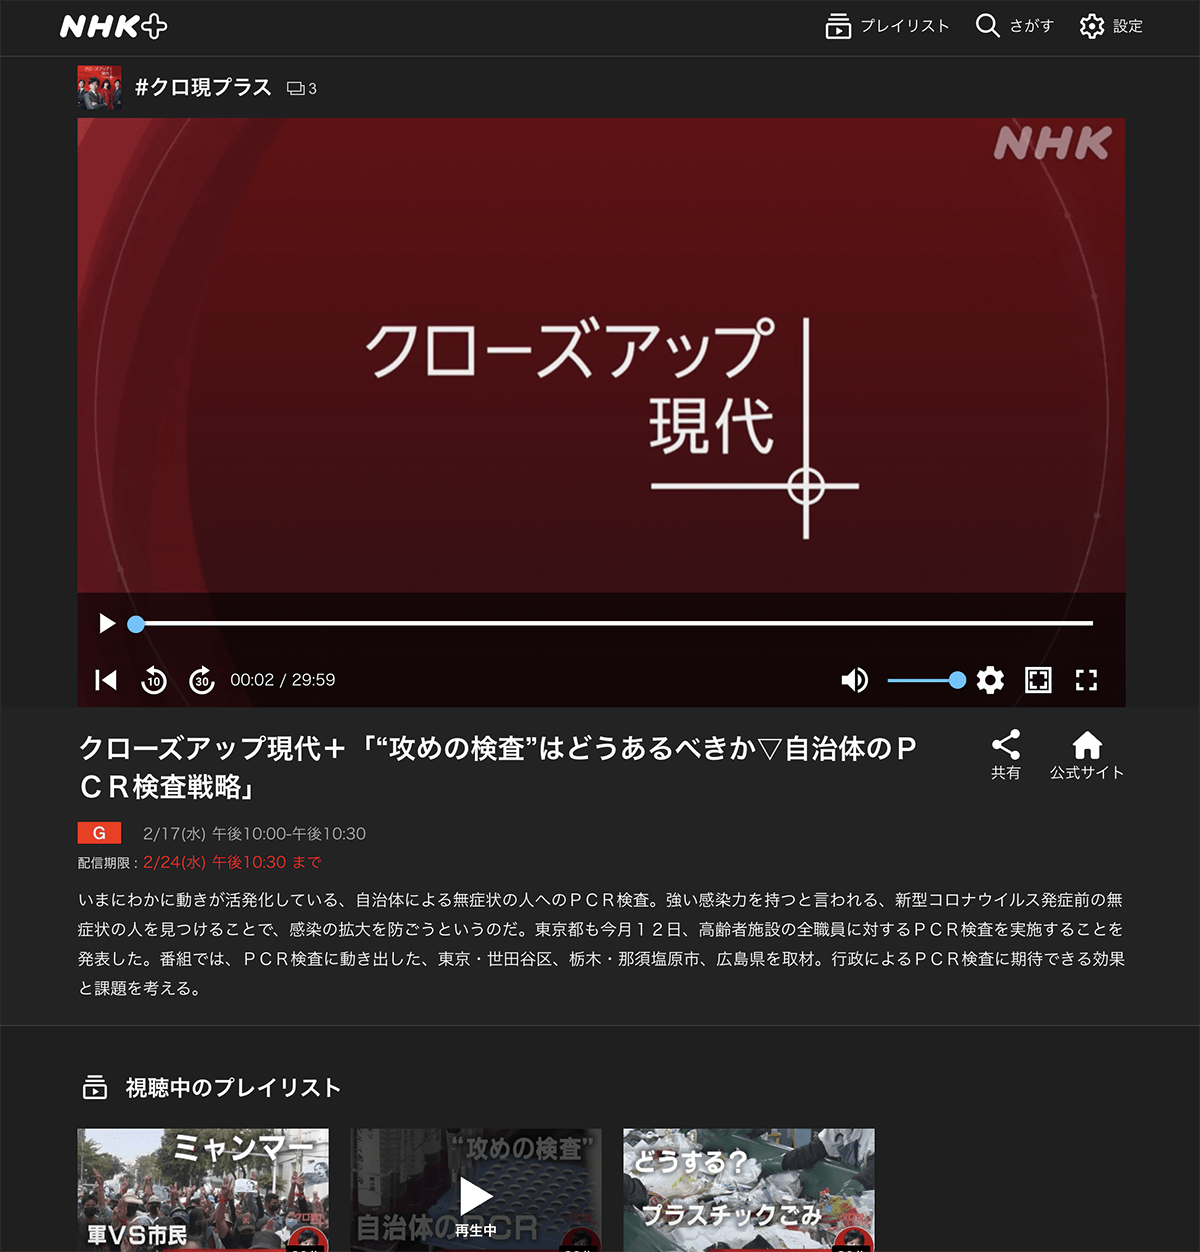Open the プレイリスト menu in header
This screenshot has height=1252, width=1200.
887,26
